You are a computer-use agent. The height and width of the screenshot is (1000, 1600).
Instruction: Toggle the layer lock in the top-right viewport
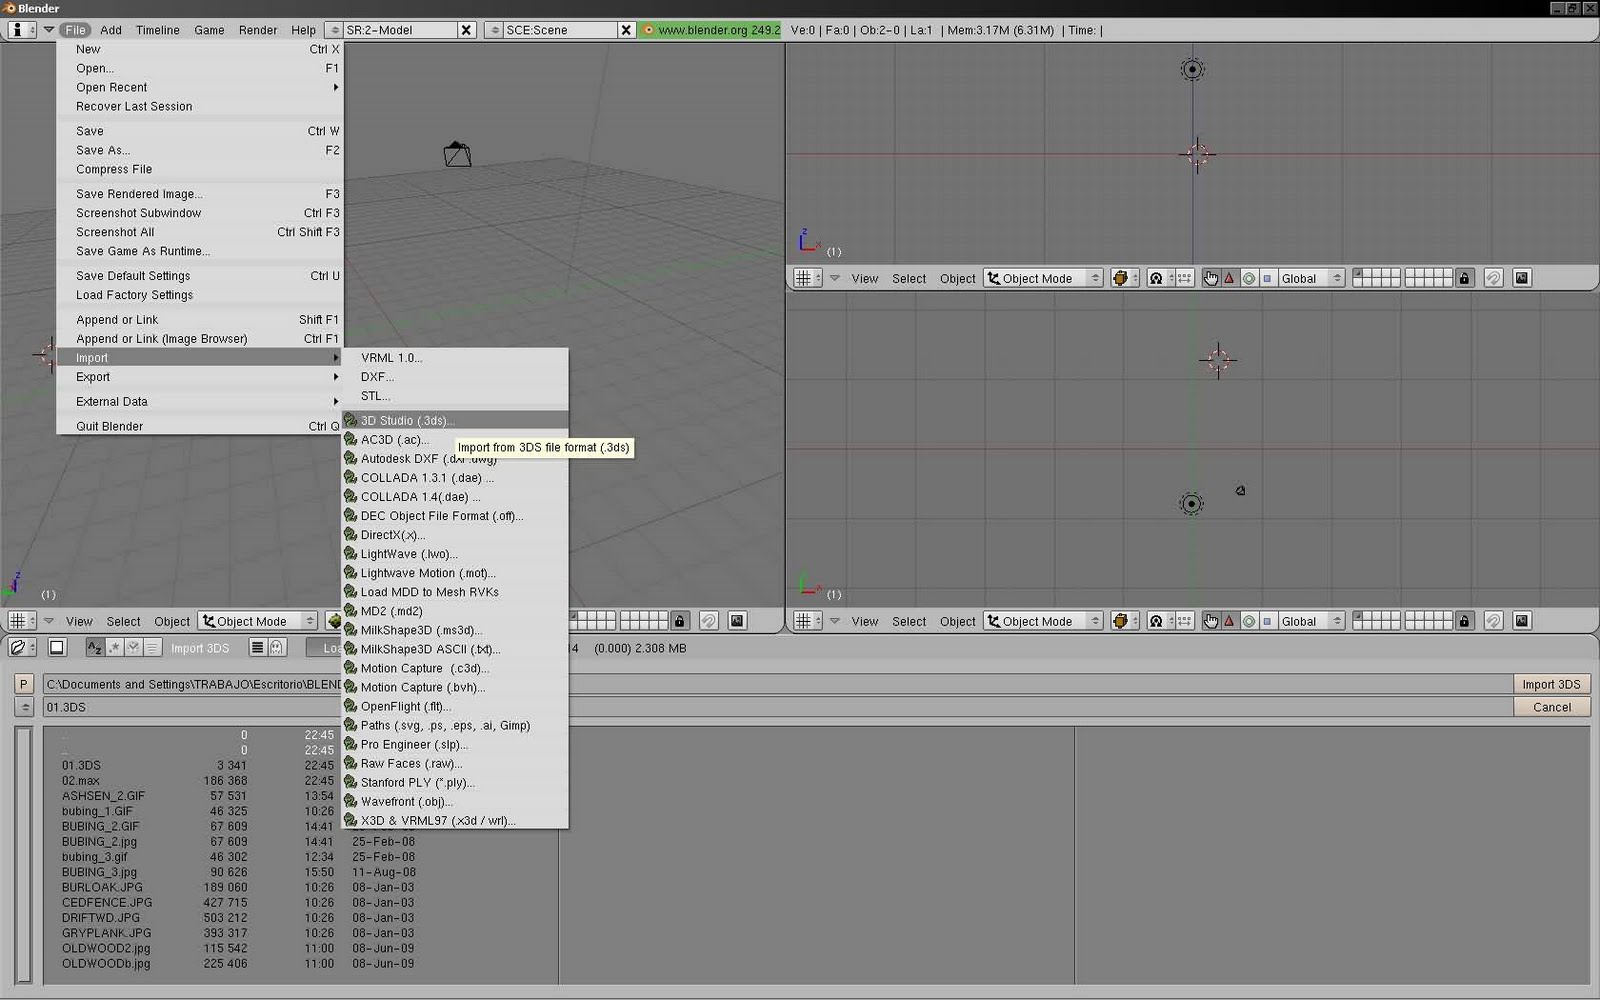click(x=1465, y=279)
